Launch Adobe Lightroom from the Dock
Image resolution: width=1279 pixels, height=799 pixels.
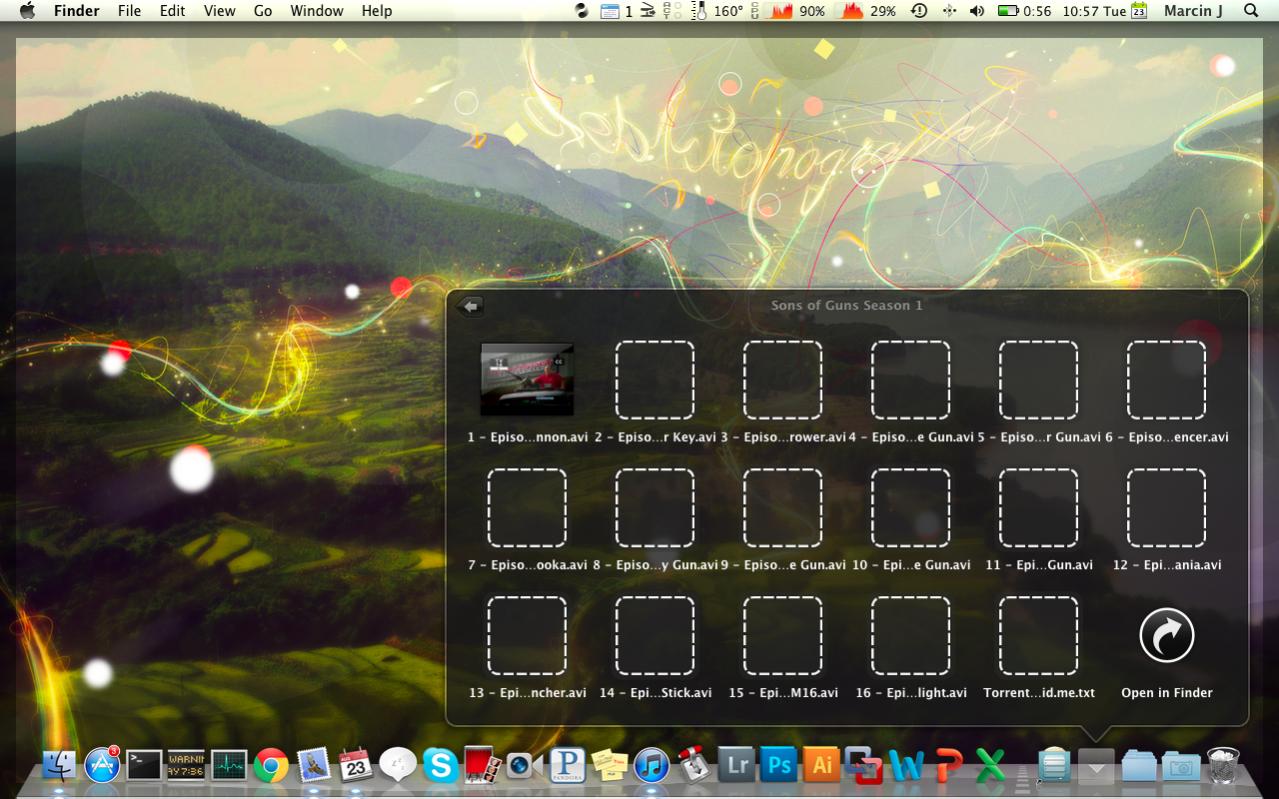click(737, 765)
